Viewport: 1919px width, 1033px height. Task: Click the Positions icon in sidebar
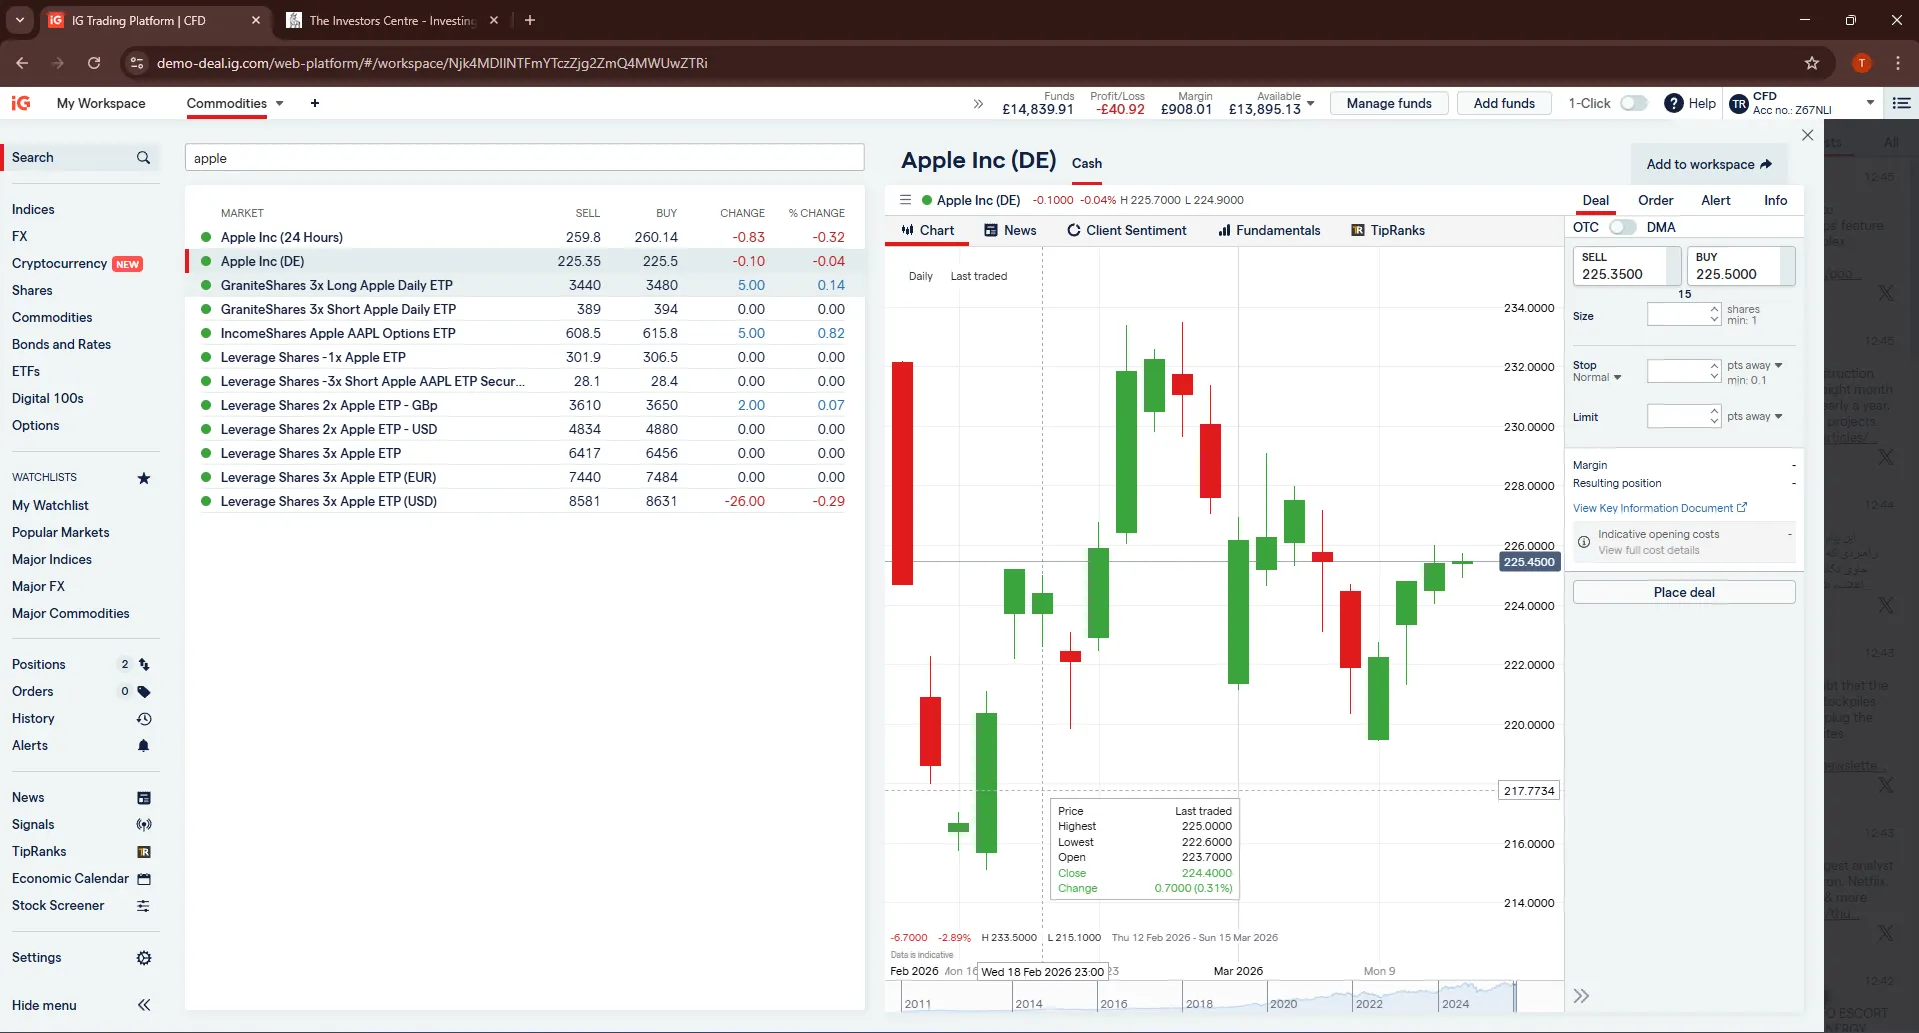(x=144, y=665)
